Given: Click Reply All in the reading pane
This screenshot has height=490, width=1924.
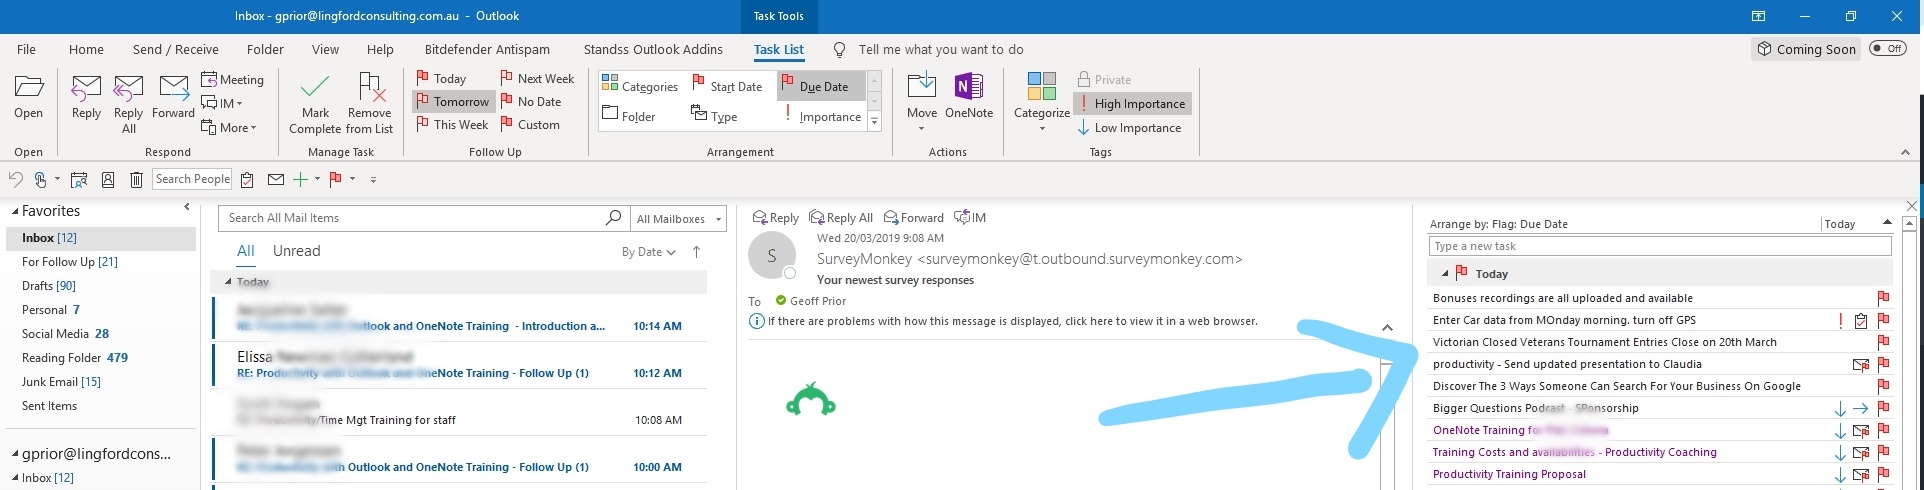Looking at the screenshot, I should coord(840,217).
